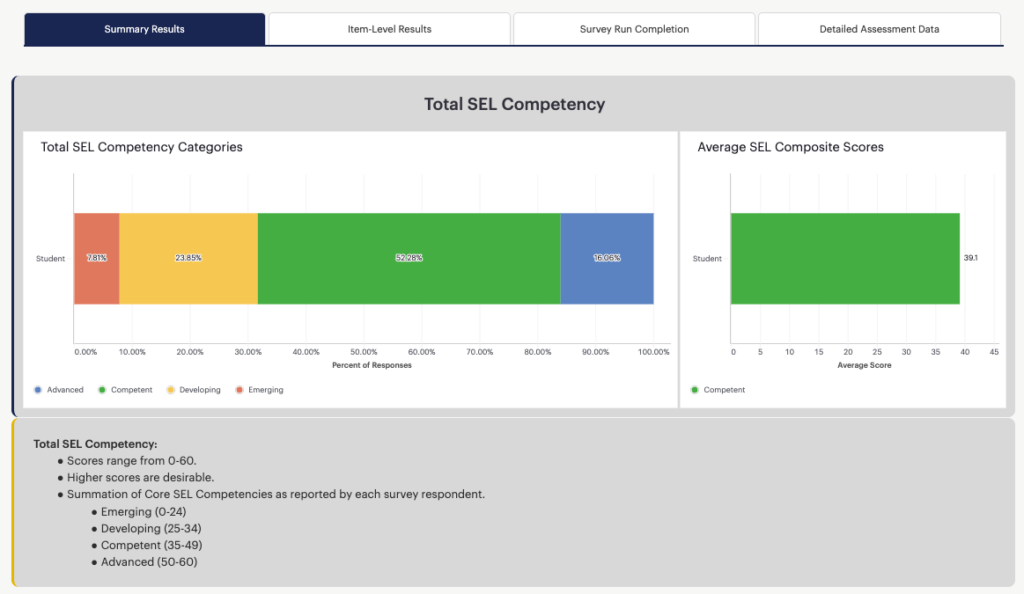
Task: Click the Average SEL Composite Scores title
Action: click(x=790, y=147)
